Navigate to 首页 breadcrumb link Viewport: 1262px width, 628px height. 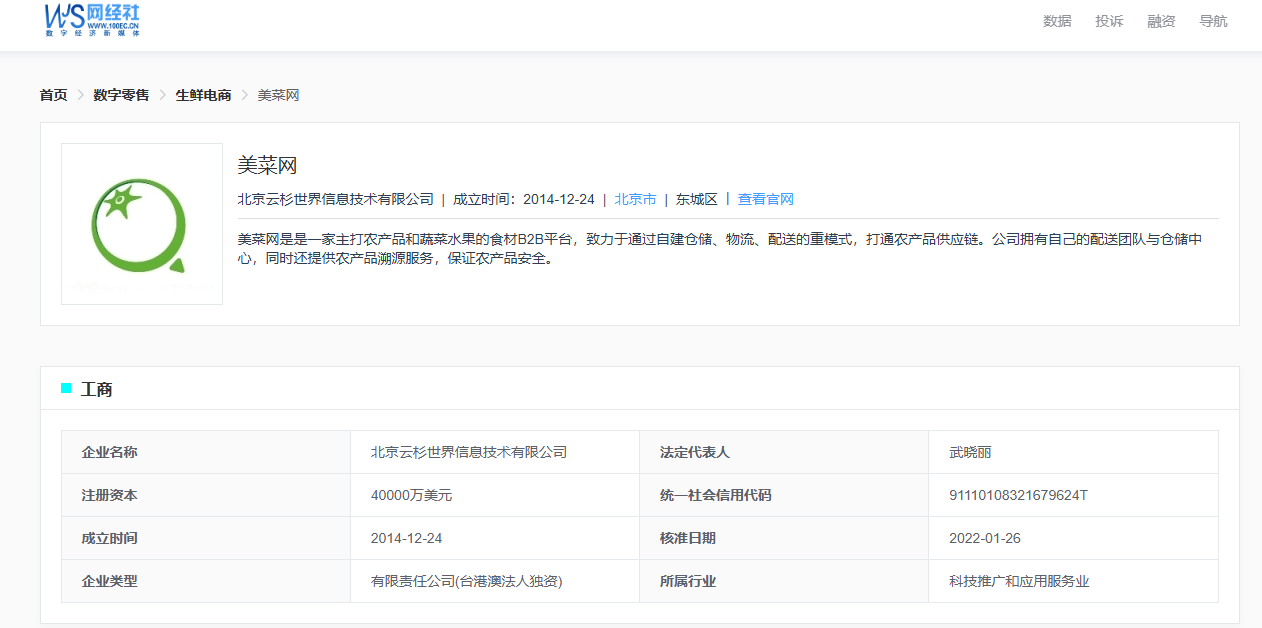click(54, 95)
